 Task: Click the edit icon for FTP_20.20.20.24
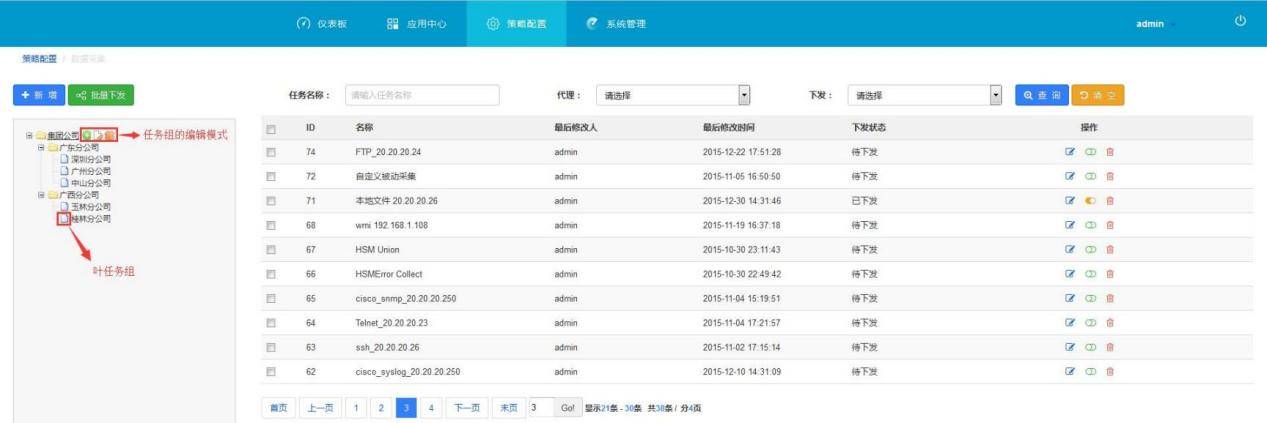tap(1070, 152)
